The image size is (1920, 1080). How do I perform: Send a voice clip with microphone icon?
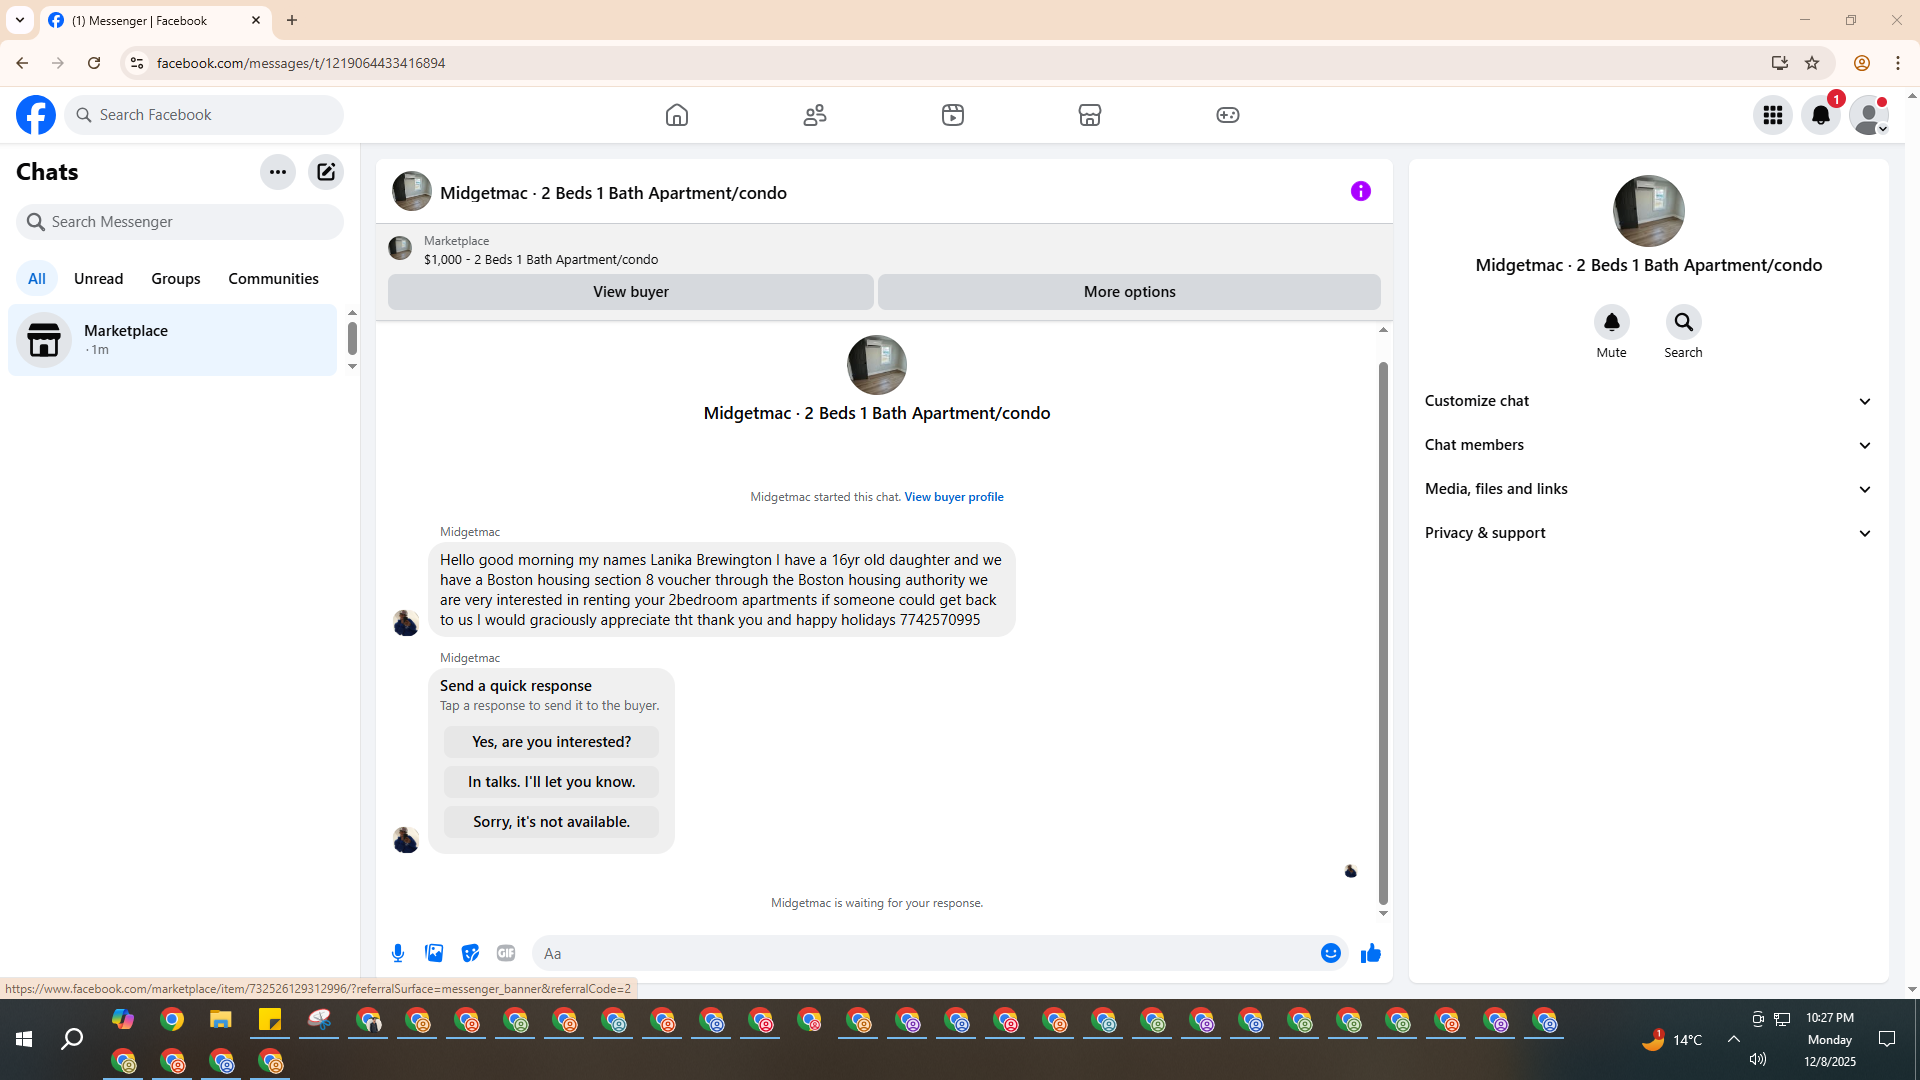398,953
